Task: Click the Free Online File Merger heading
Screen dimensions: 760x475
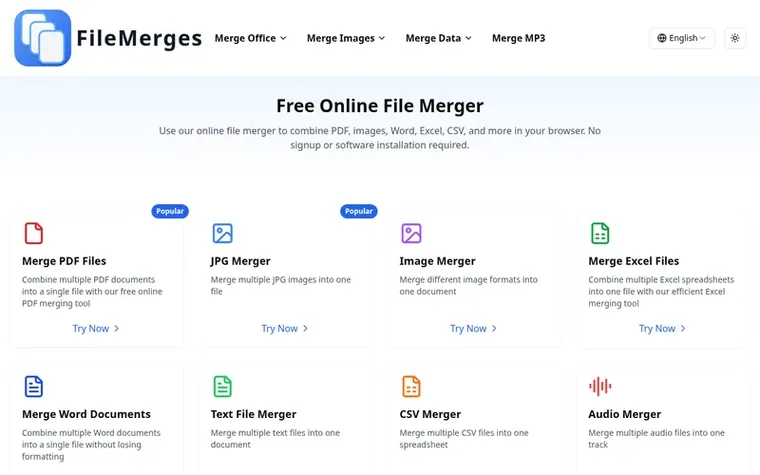Action: (x=380, y=106)
